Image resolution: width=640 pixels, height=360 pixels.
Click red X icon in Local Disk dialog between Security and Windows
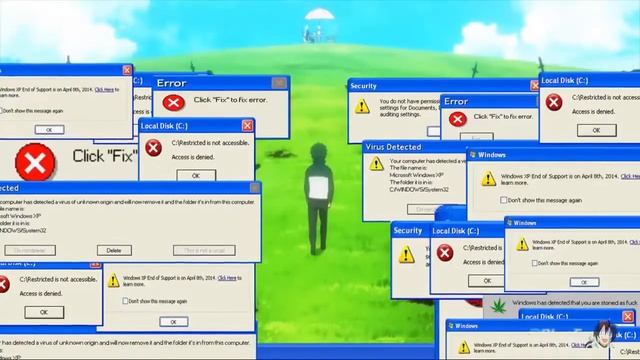click(x=445, y=253)
